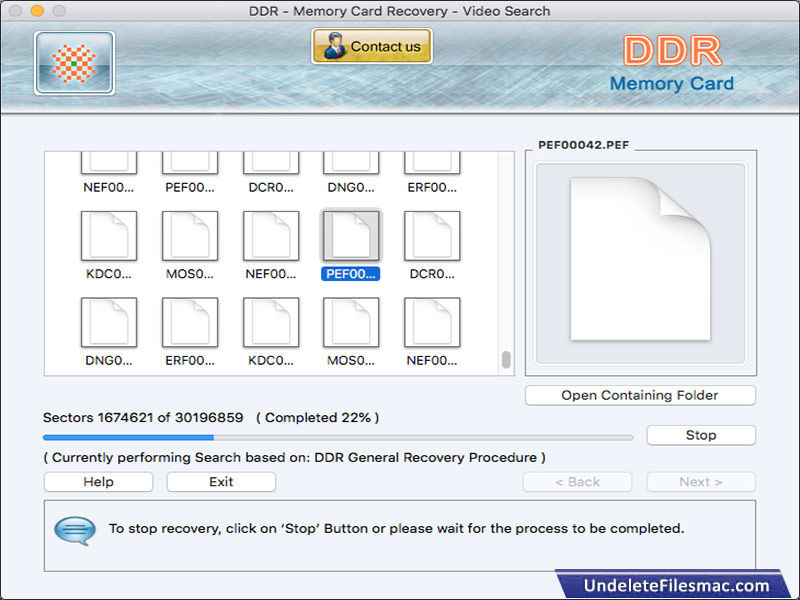Screen dimensions: 800x600
Task: Exit the application
Action: [220, 482]
